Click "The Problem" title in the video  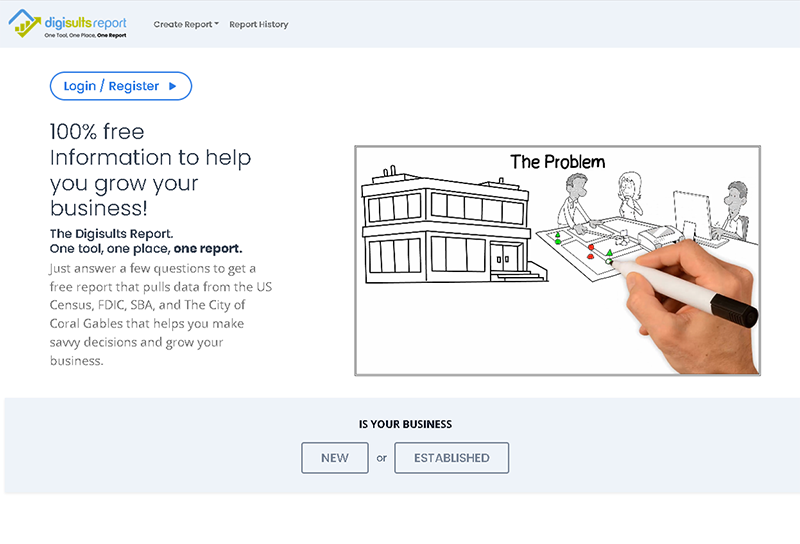pyautogui.click(x=557, y=161)
